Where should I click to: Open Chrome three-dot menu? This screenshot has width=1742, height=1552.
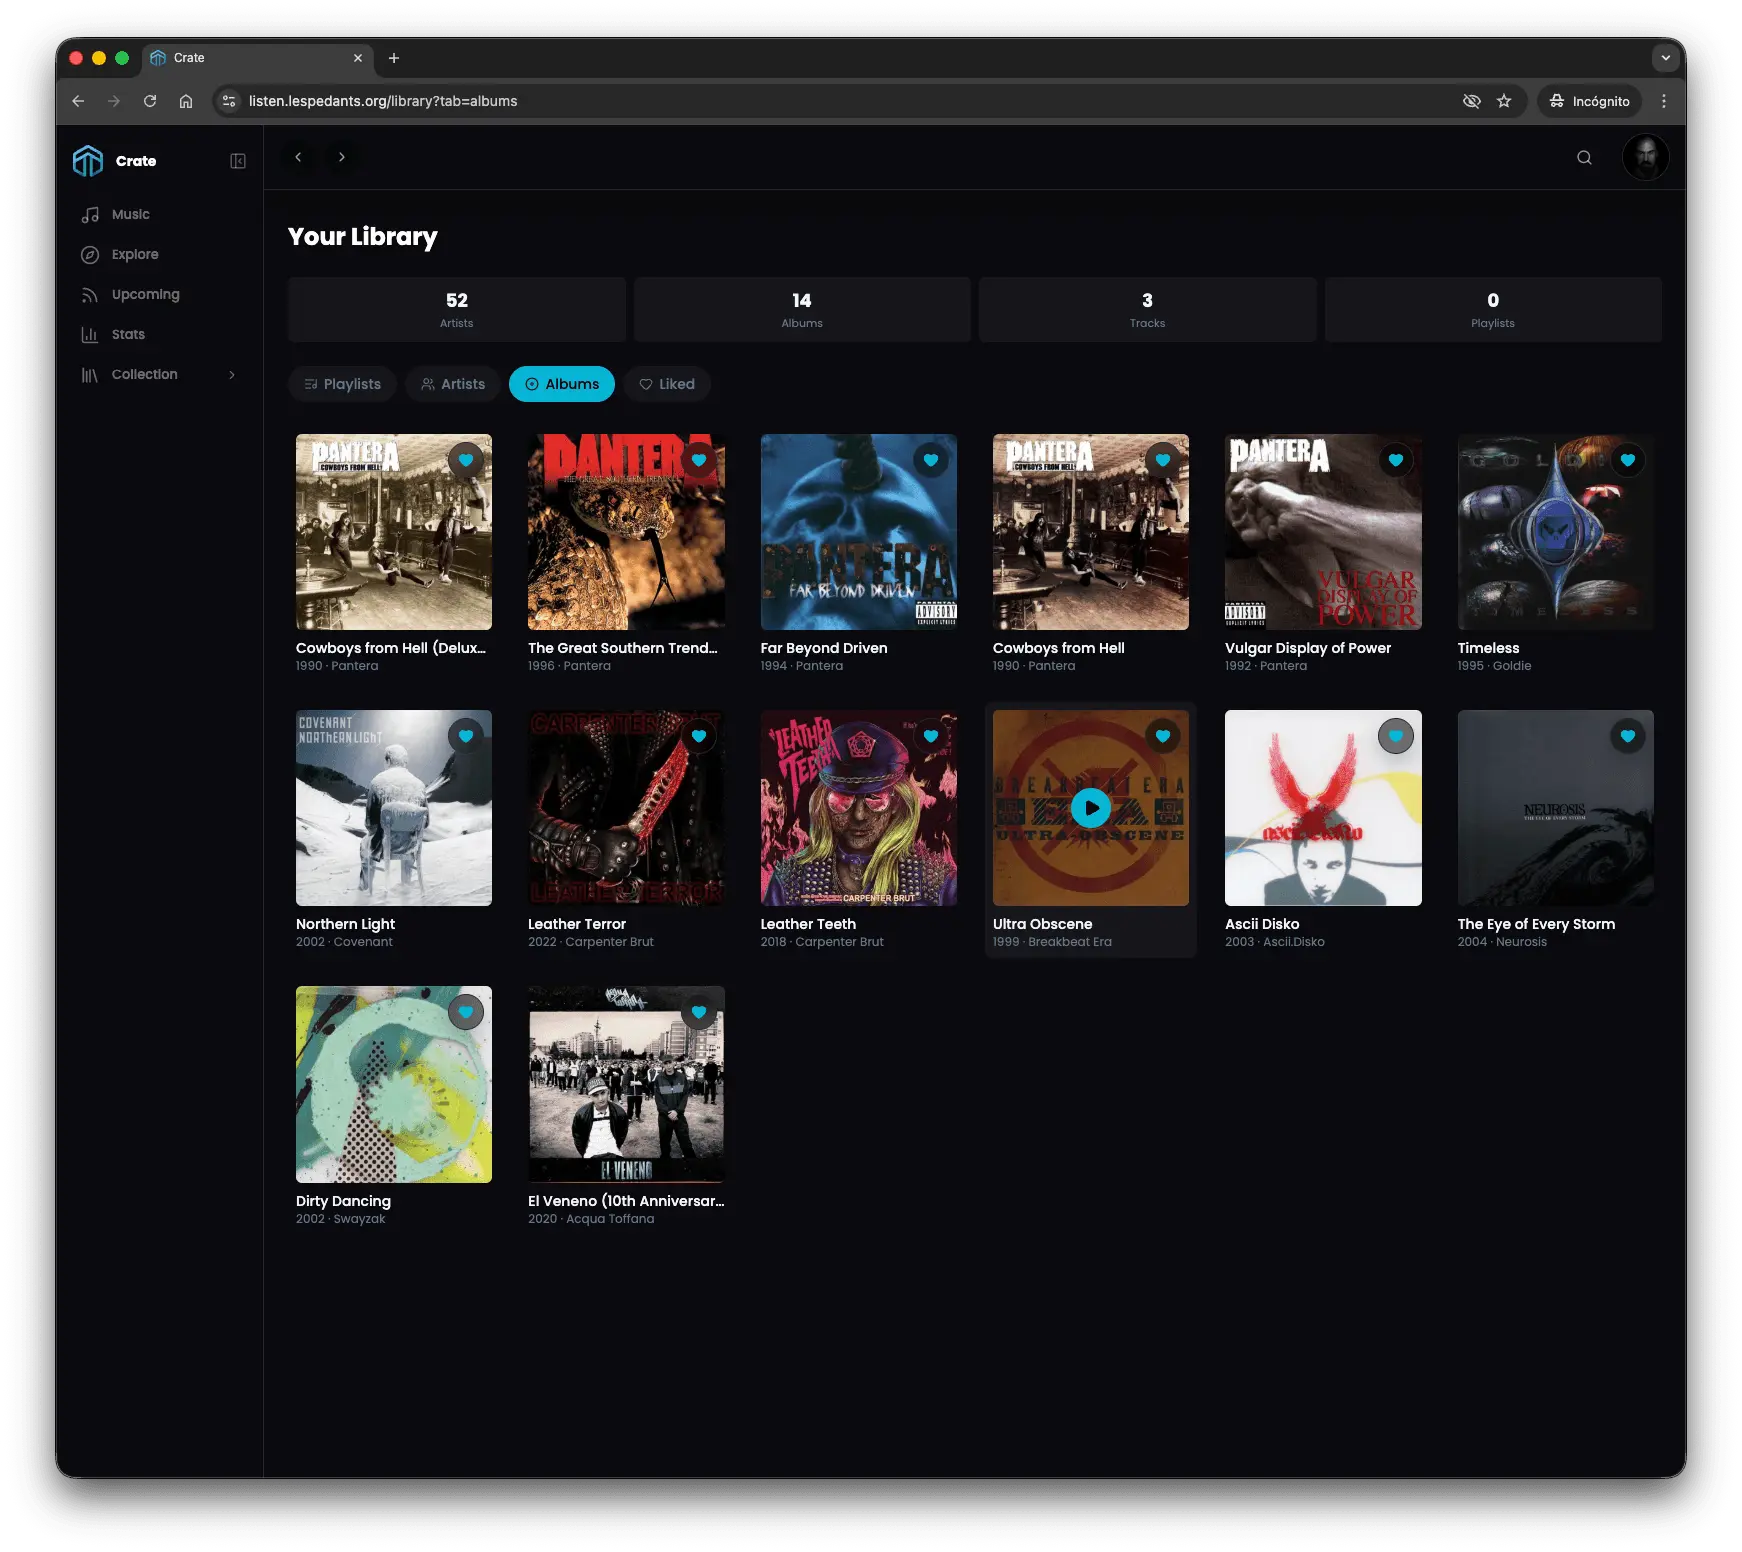click(x=1664, y=101)
